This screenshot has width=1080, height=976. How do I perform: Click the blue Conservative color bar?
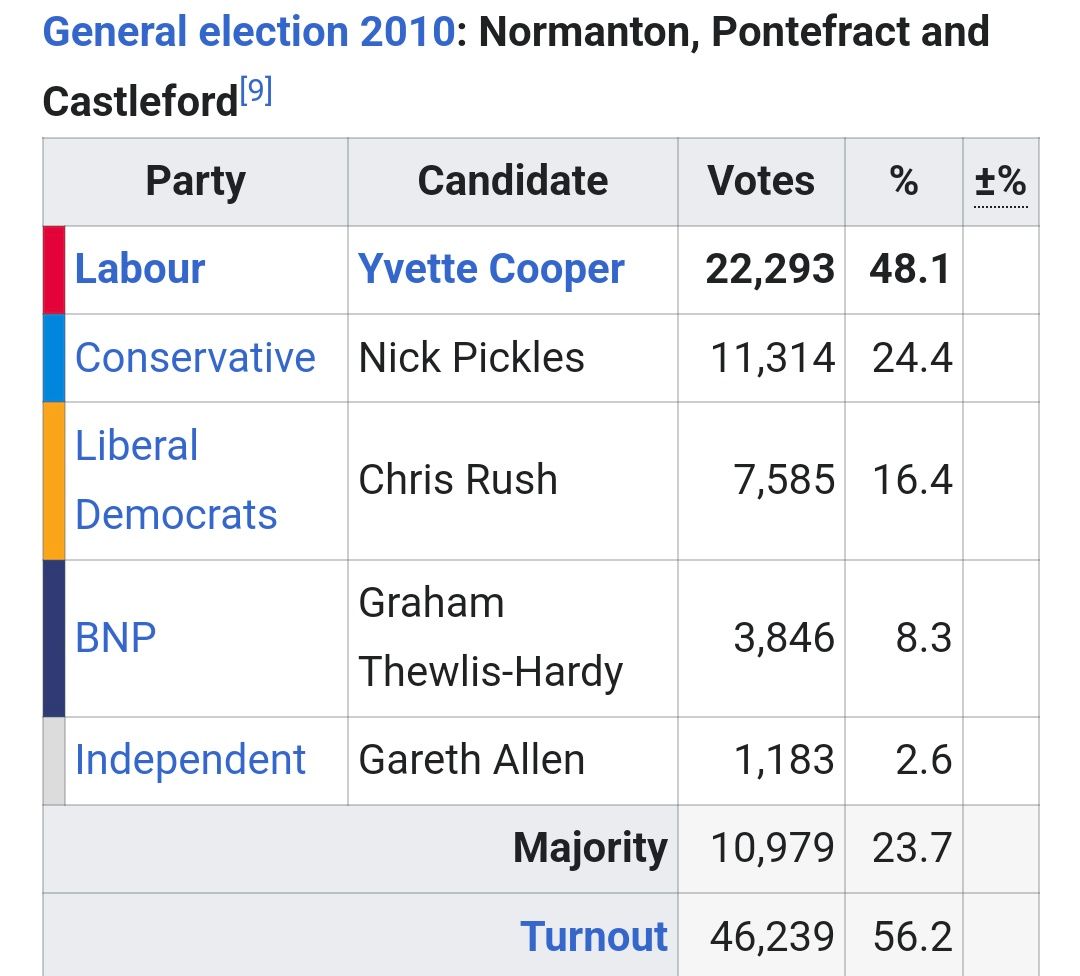click(x=54, y=358)
